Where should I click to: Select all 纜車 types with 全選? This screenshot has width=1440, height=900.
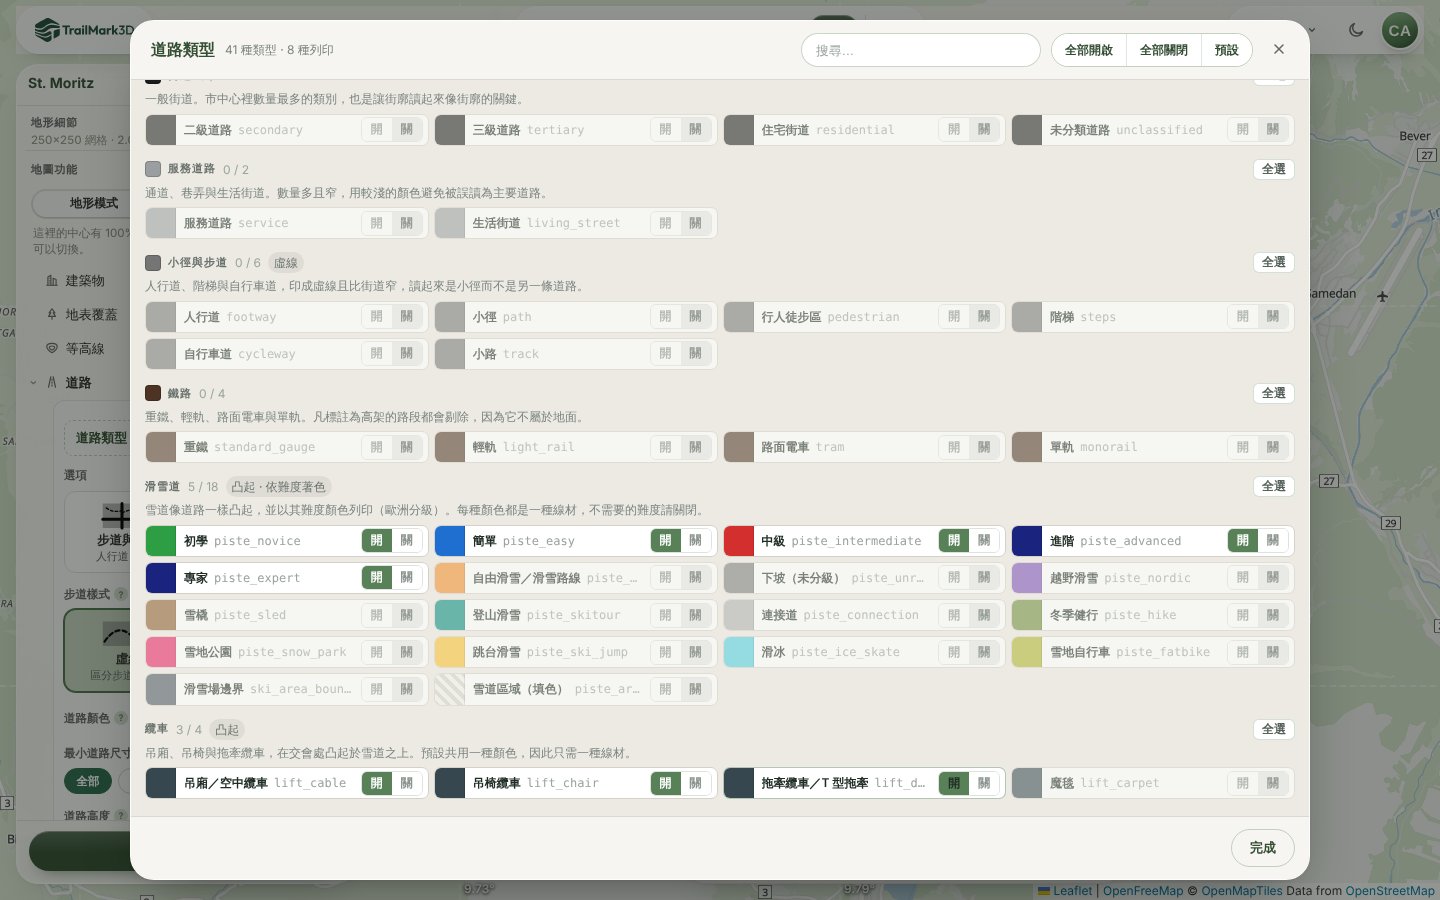point(1274,729)
